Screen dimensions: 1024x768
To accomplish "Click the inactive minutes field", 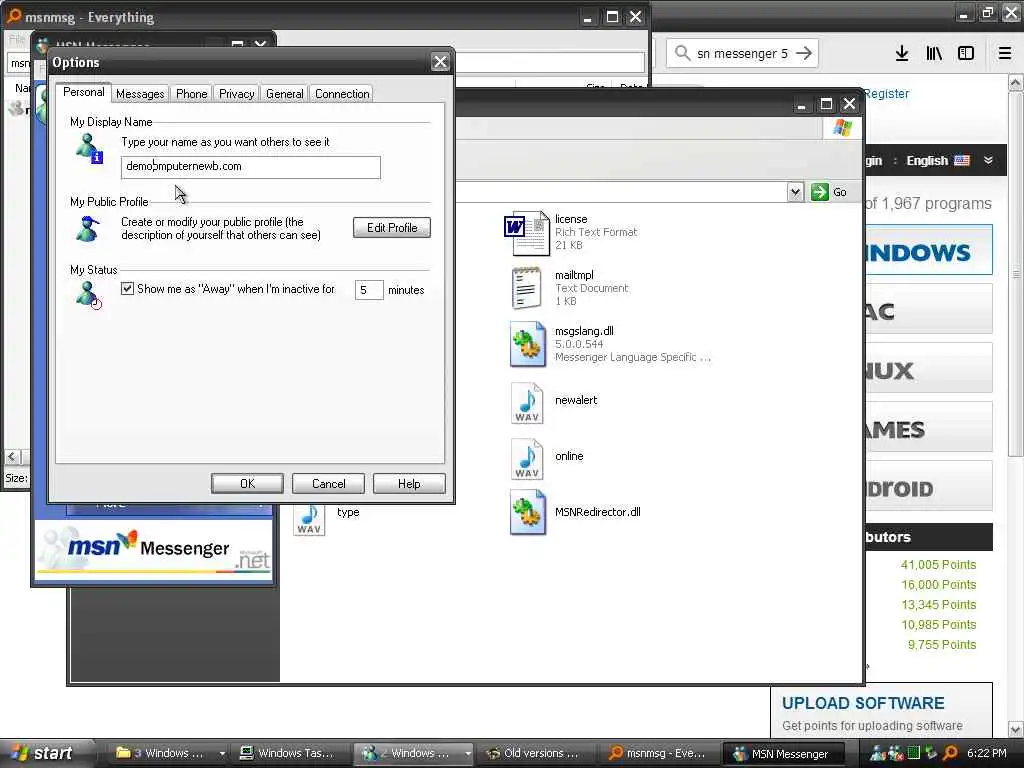I will [369, 290].
